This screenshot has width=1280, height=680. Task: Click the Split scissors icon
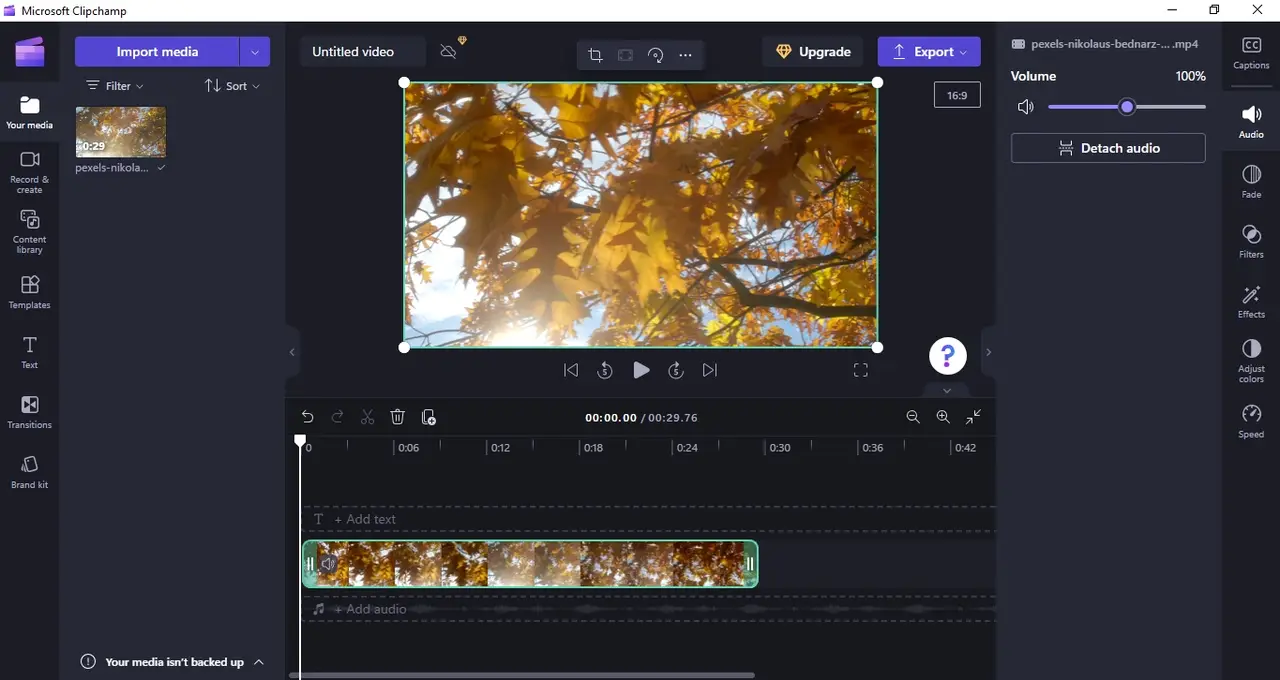(367, 417)
